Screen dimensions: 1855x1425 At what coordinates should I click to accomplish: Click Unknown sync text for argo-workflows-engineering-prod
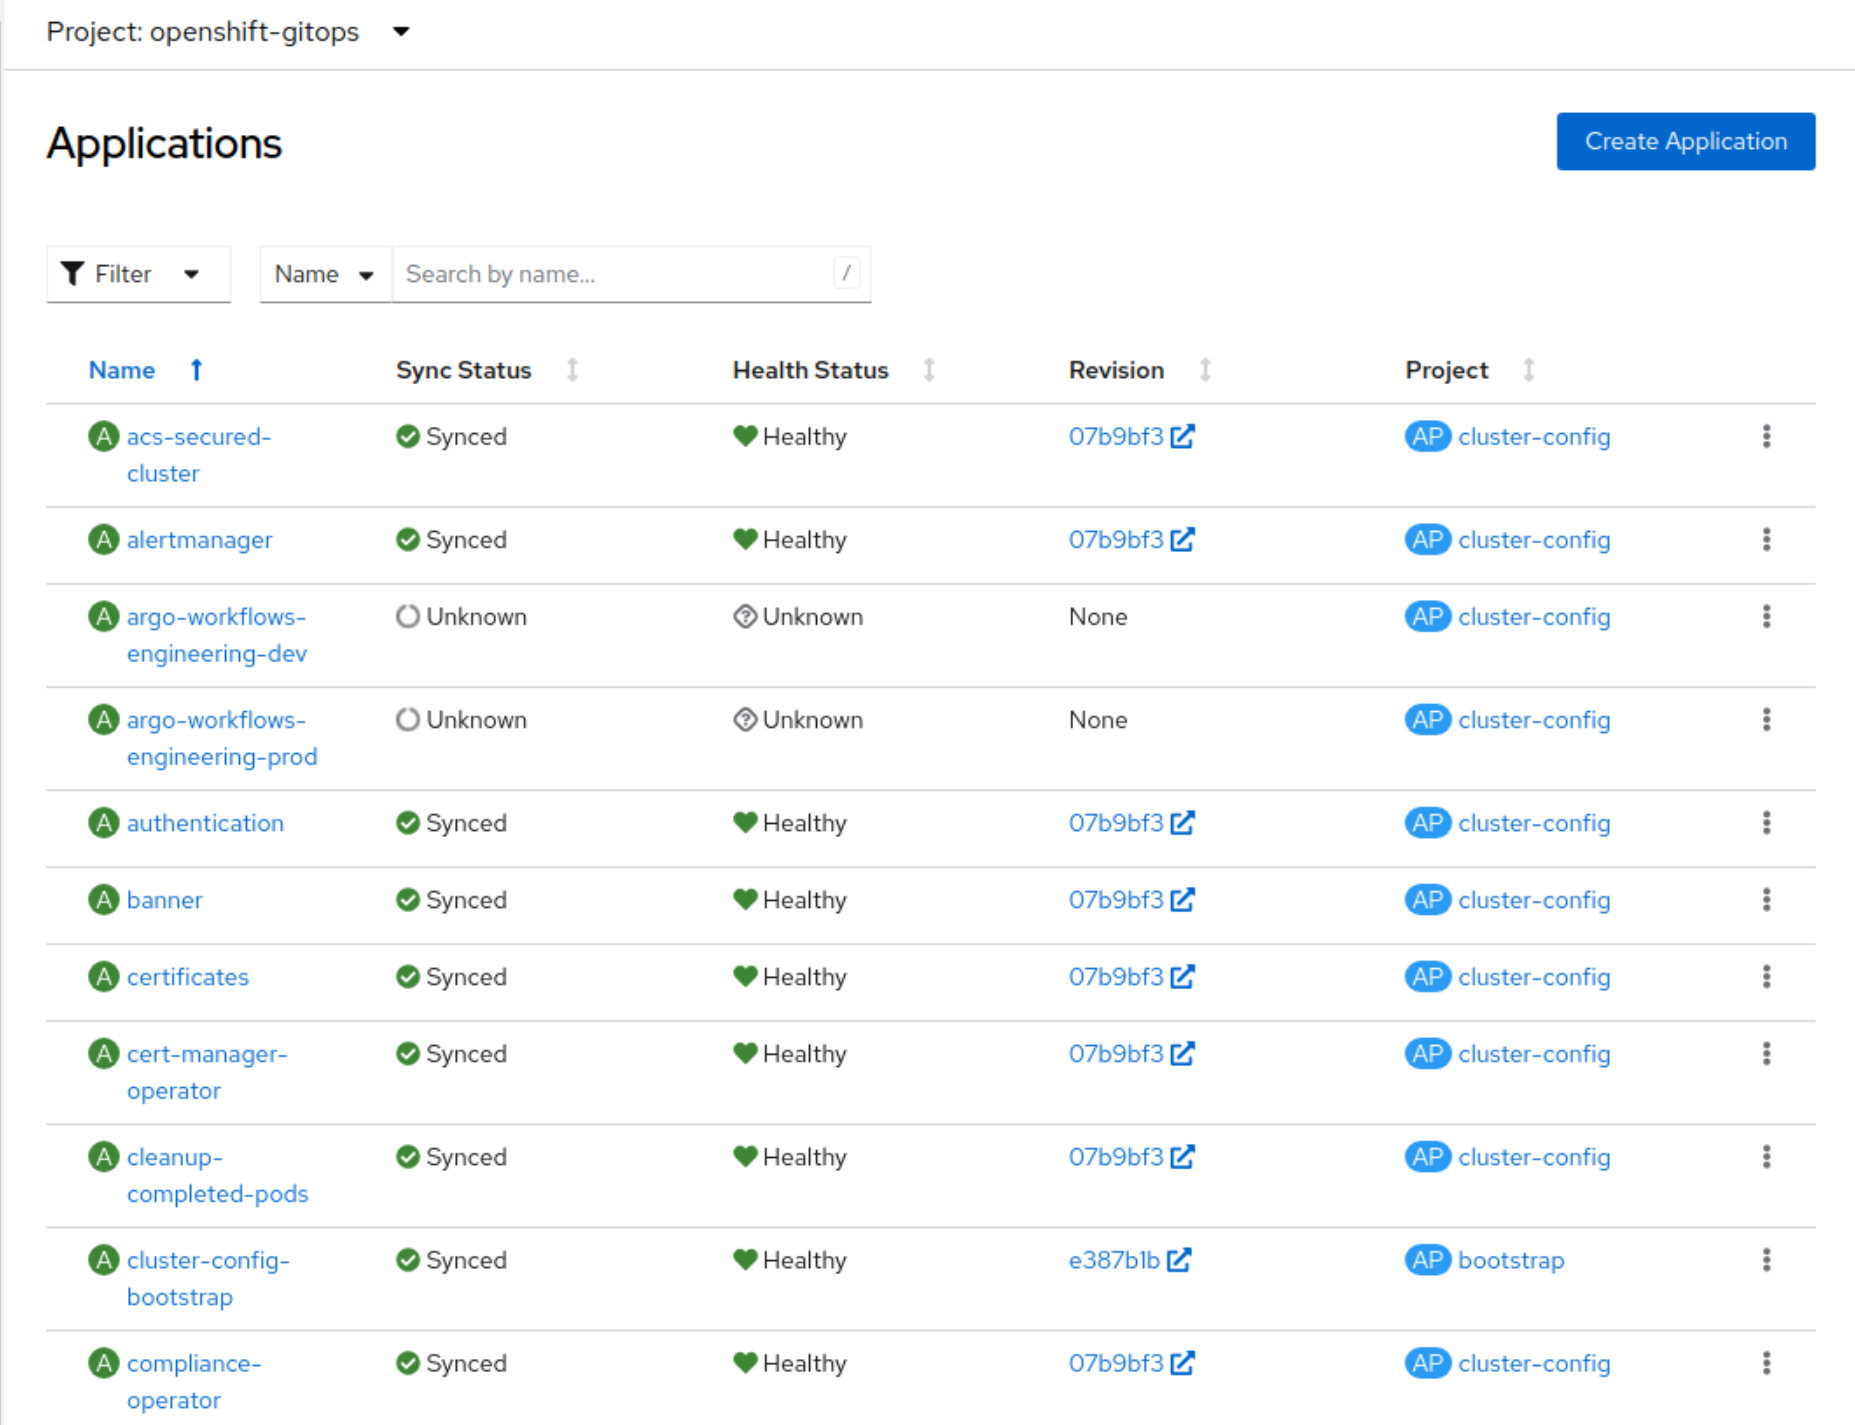click(x=476, y=720)
